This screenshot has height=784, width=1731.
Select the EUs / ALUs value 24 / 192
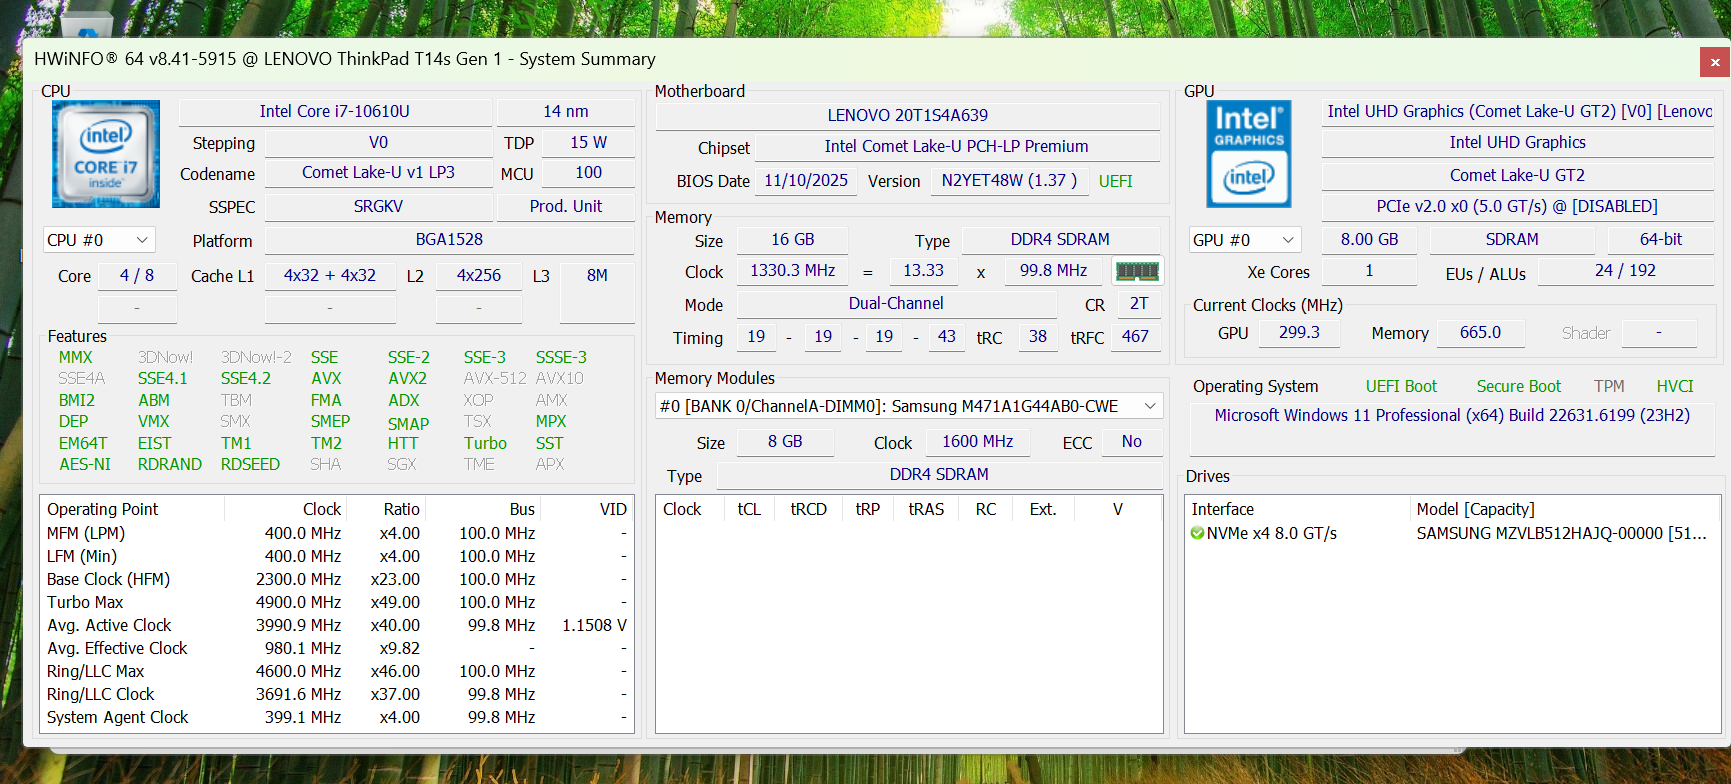pos(1625,271)
